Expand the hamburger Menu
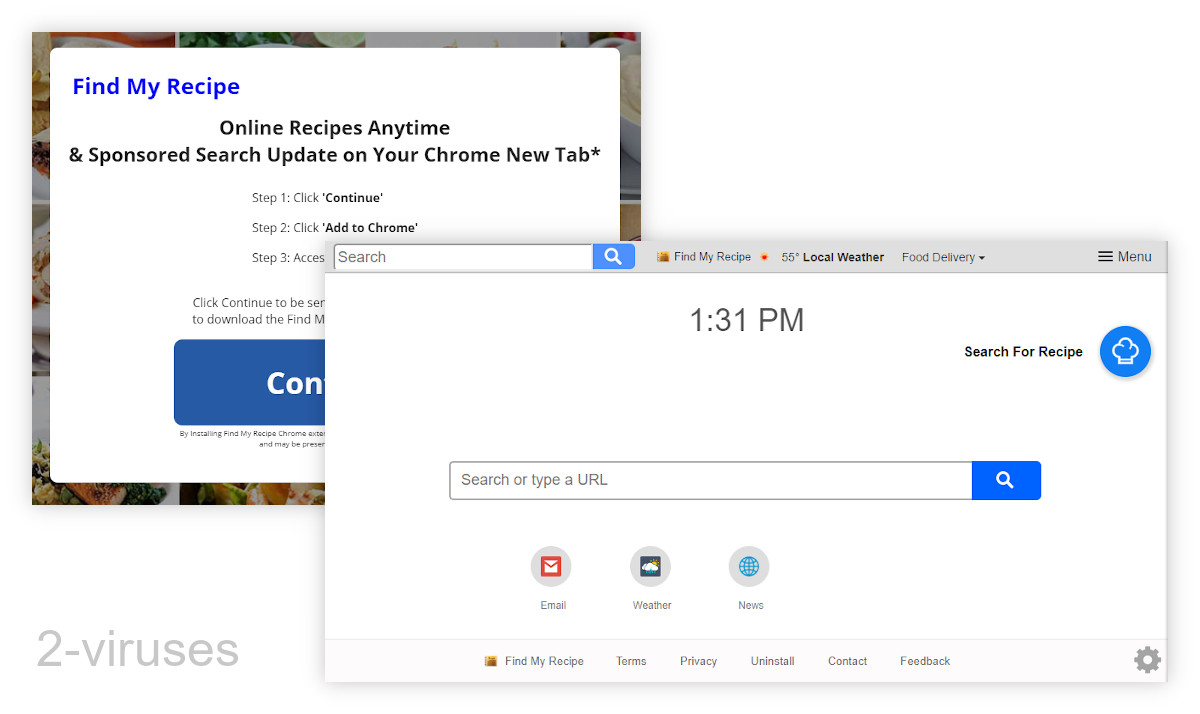This screenshot has height=714, width=1200. (1124, 256)
